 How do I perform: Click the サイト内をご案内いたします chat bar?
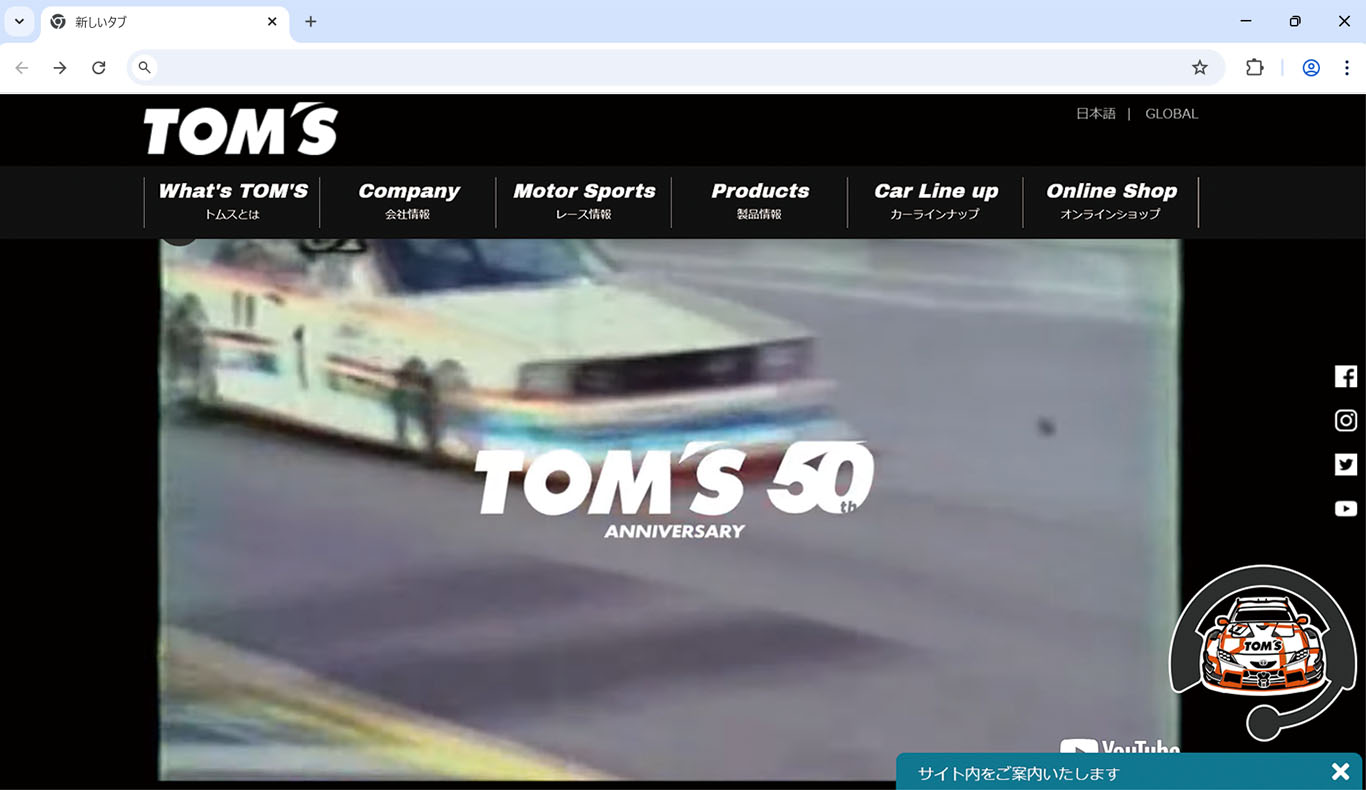point(1129,772)
